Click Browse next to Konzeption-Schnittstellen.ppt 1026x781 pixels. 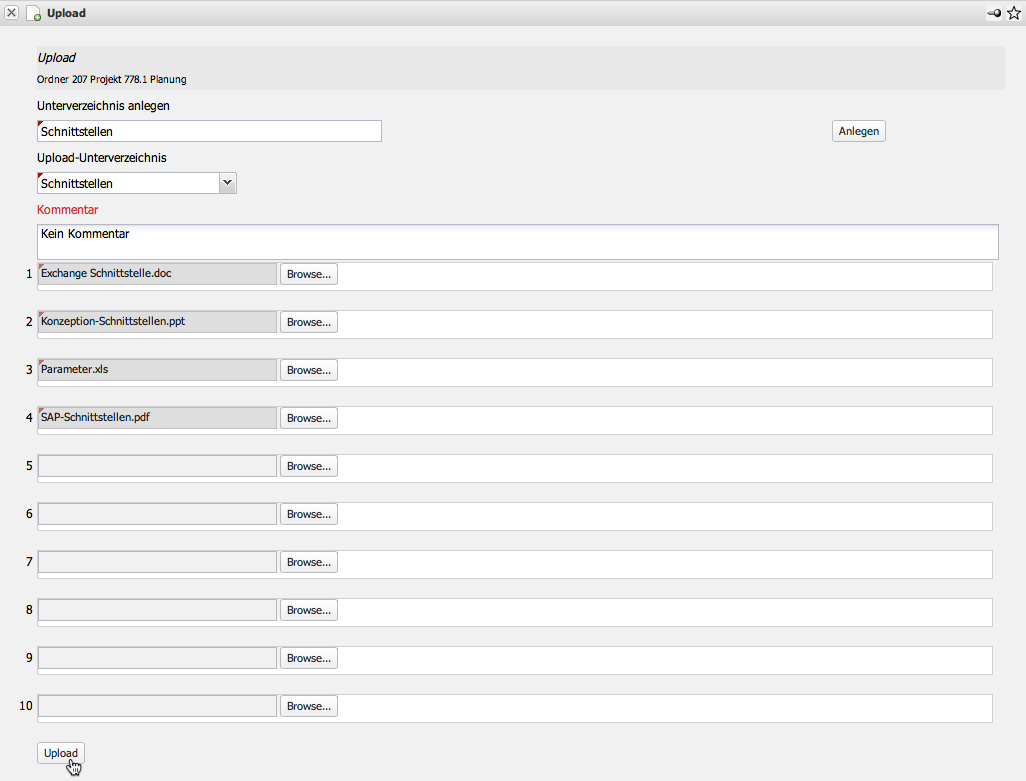point(308,322)
